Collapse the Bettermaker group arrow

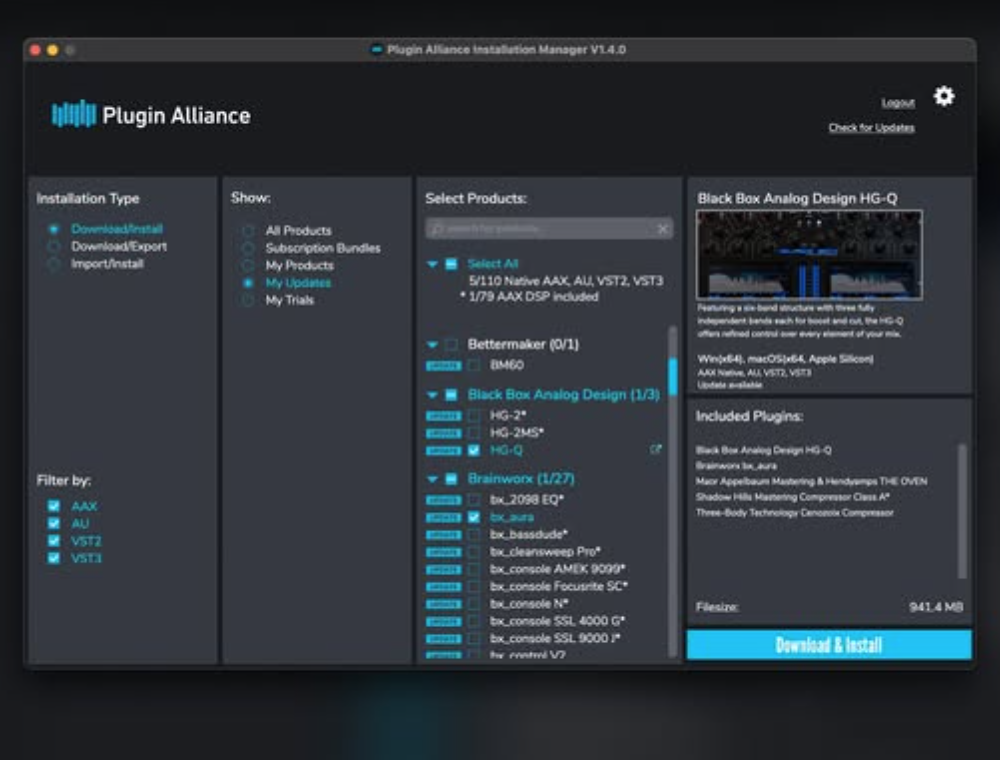(432, 344)
